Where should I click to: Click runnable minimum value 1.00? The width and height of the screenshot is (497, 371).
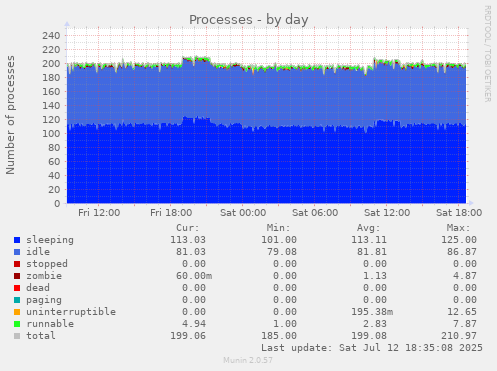(x=285, y=324)
